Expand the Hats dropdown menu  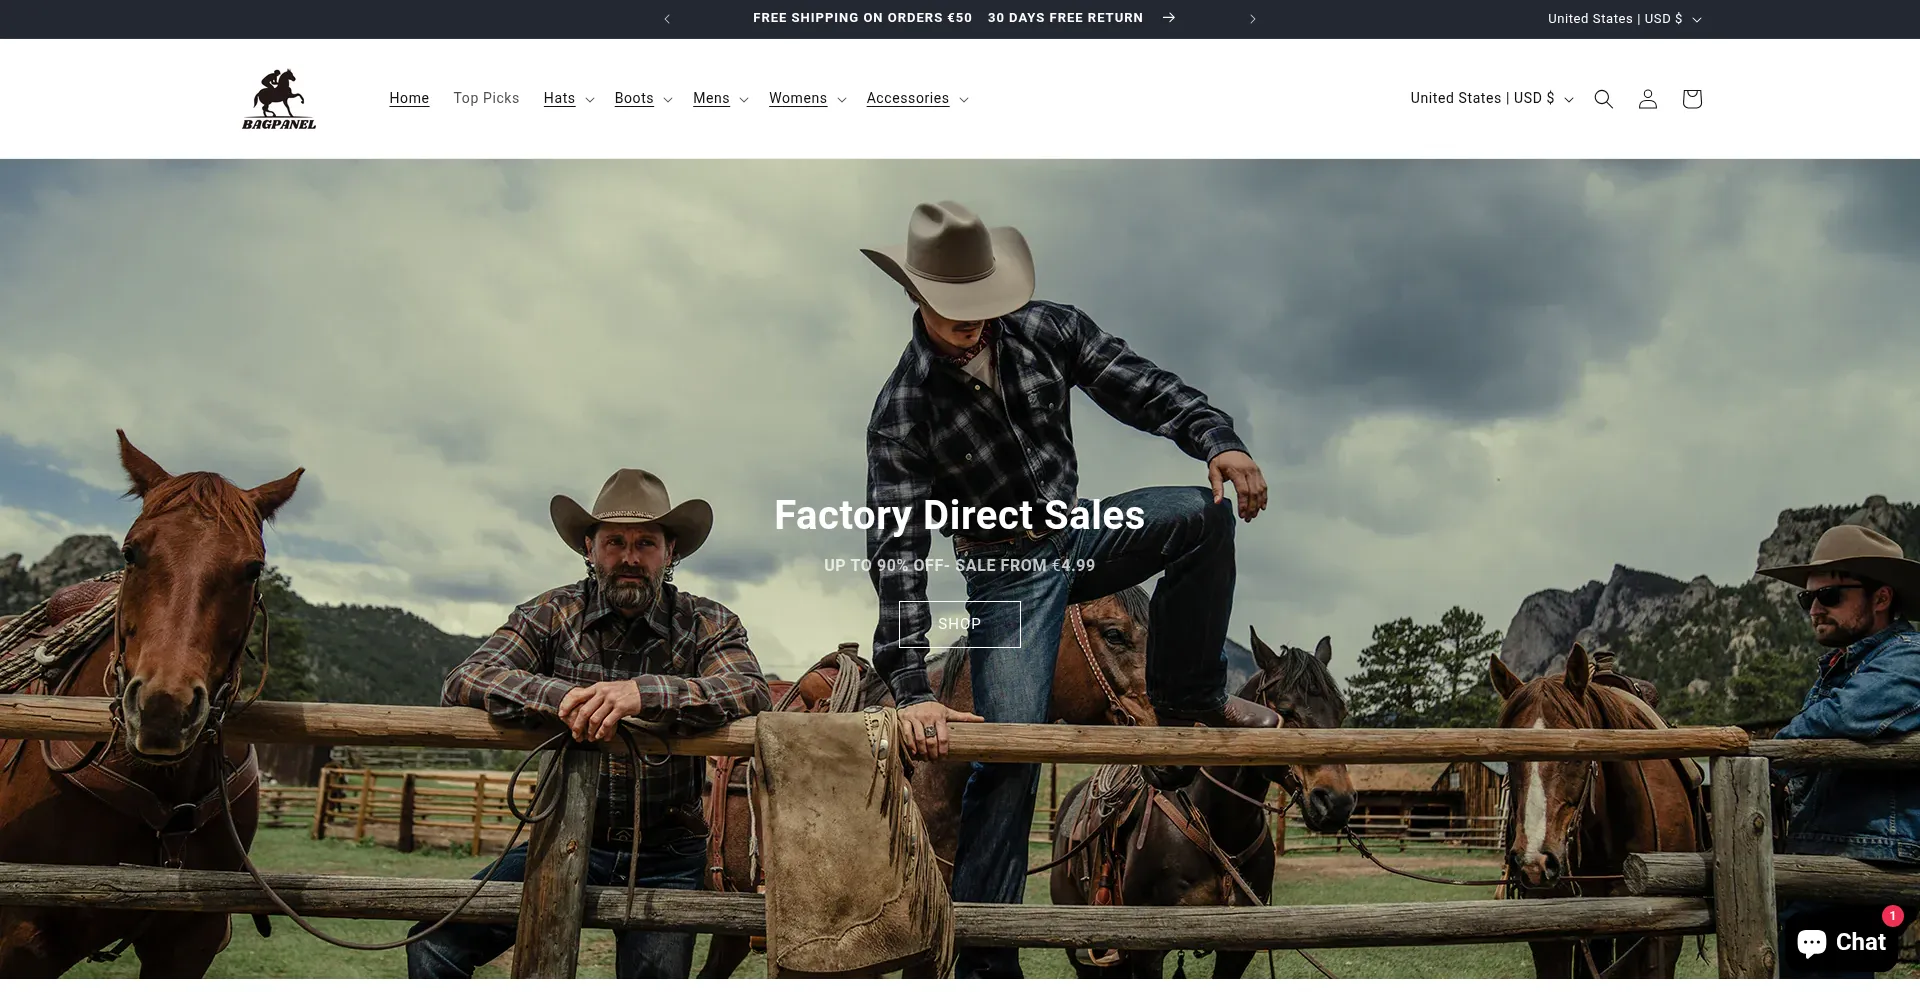(568, 99)
